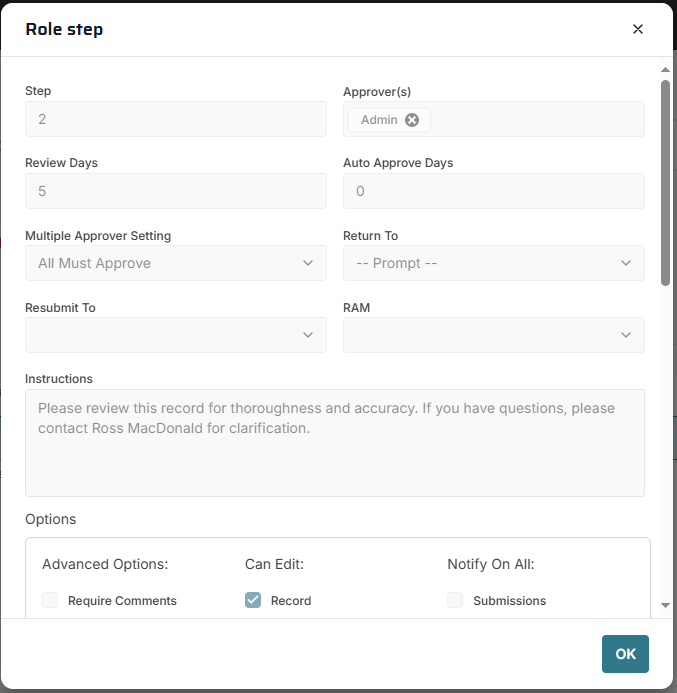Expand the Return To dropdown

pyautogui.click(x=493, y=263)
